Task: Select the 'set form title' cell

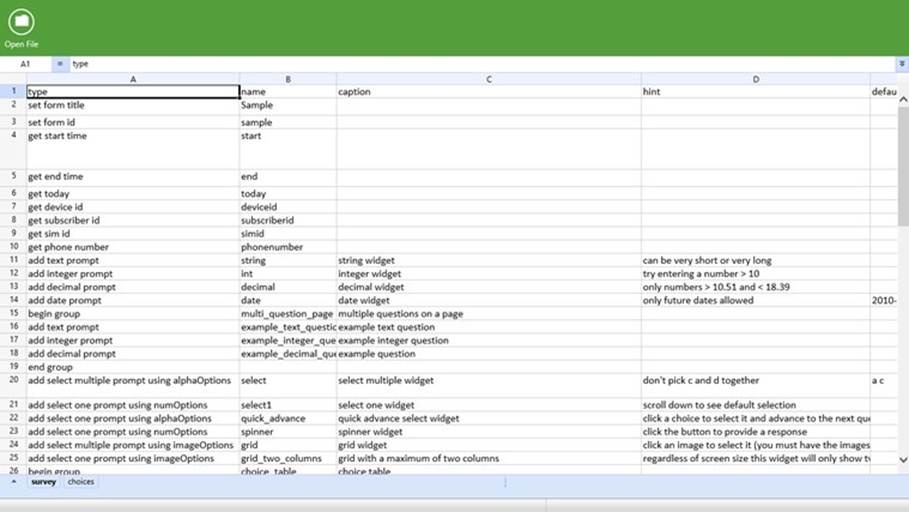Action: pos(133,105)
